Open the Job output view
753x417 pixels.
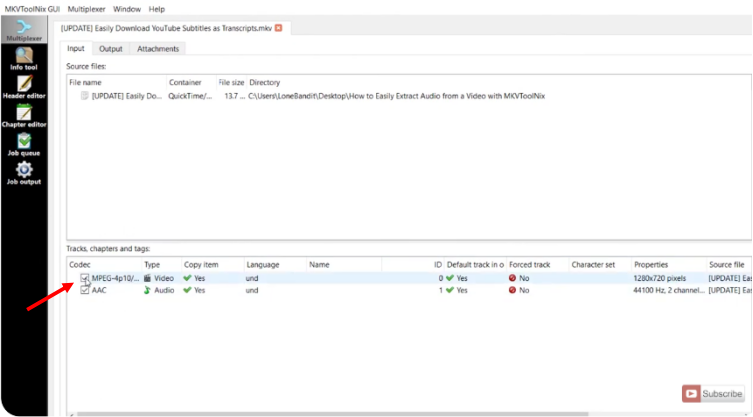coord(24,174)
